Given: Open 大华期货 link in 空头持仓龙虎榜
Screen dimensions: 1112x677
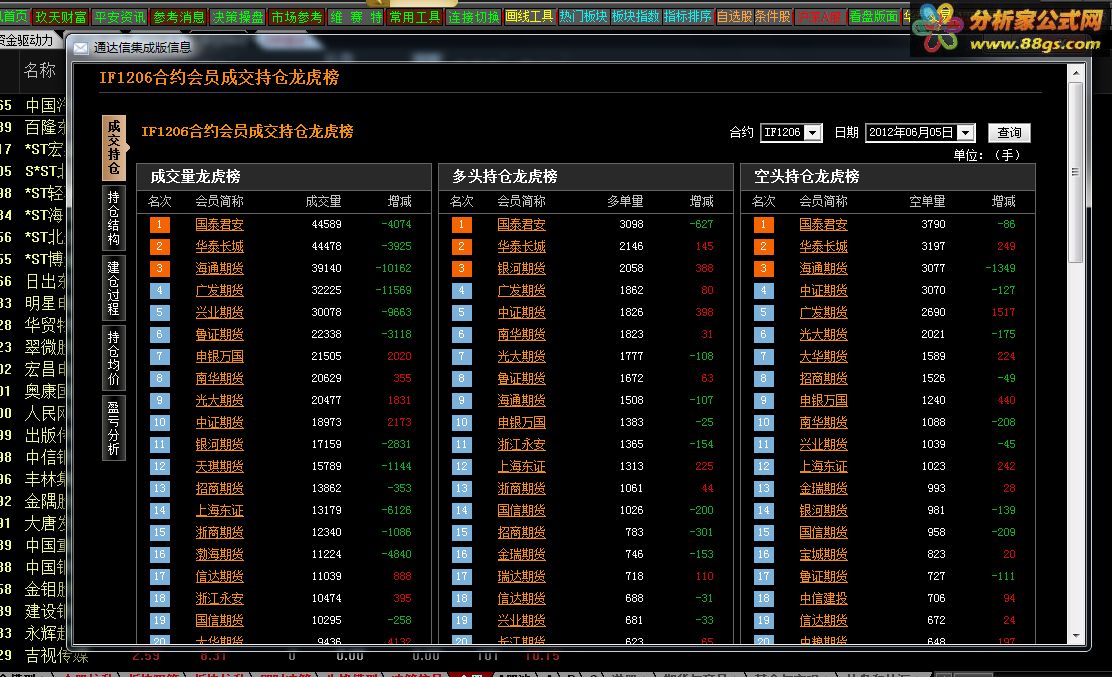Looking at the screenshot, I should (823, 356).
